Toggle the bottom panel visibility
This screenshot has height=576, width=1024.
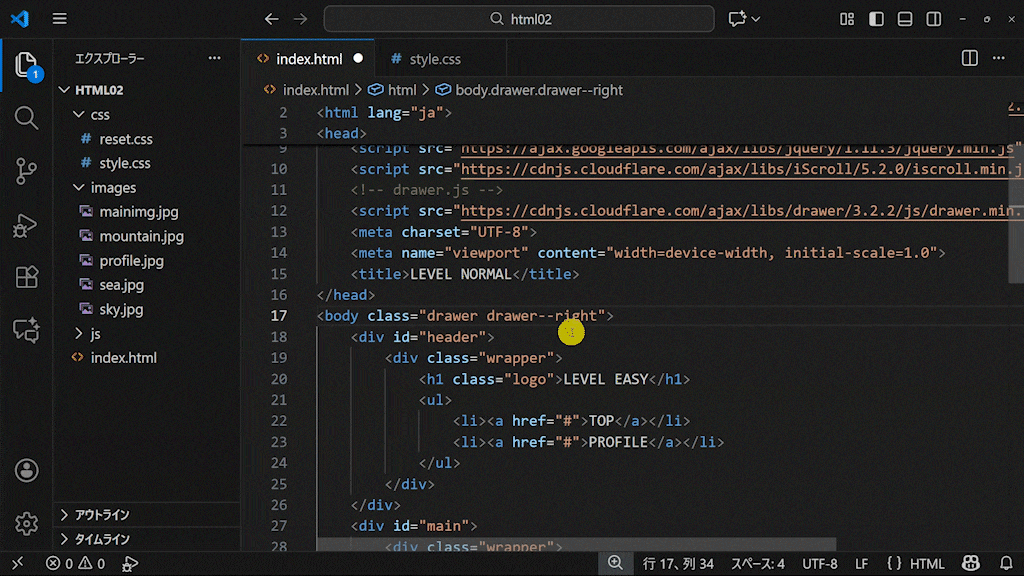905,19
